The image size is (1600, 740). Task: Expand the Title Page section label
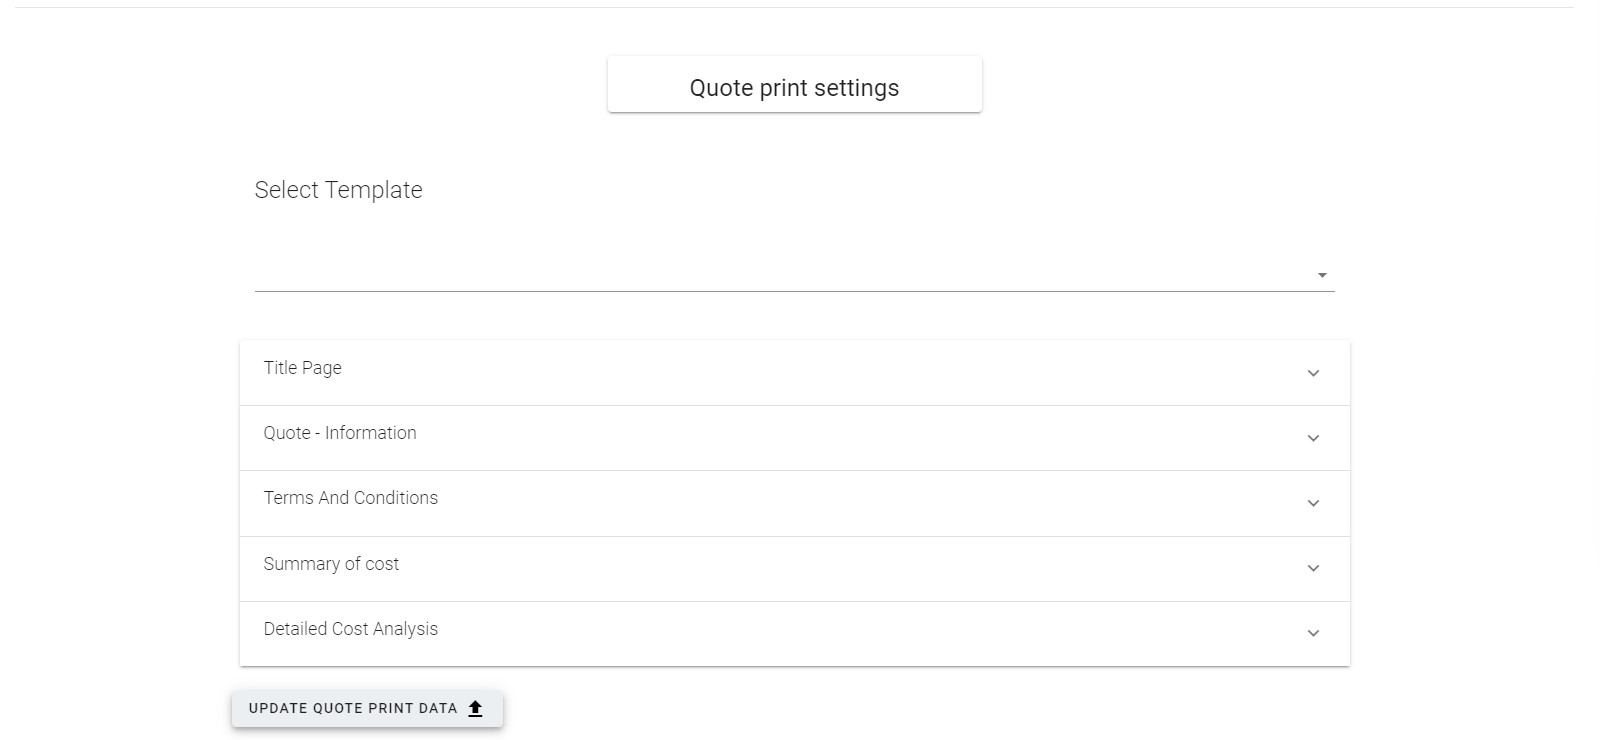pyautogui.click(x=302, y=368)
